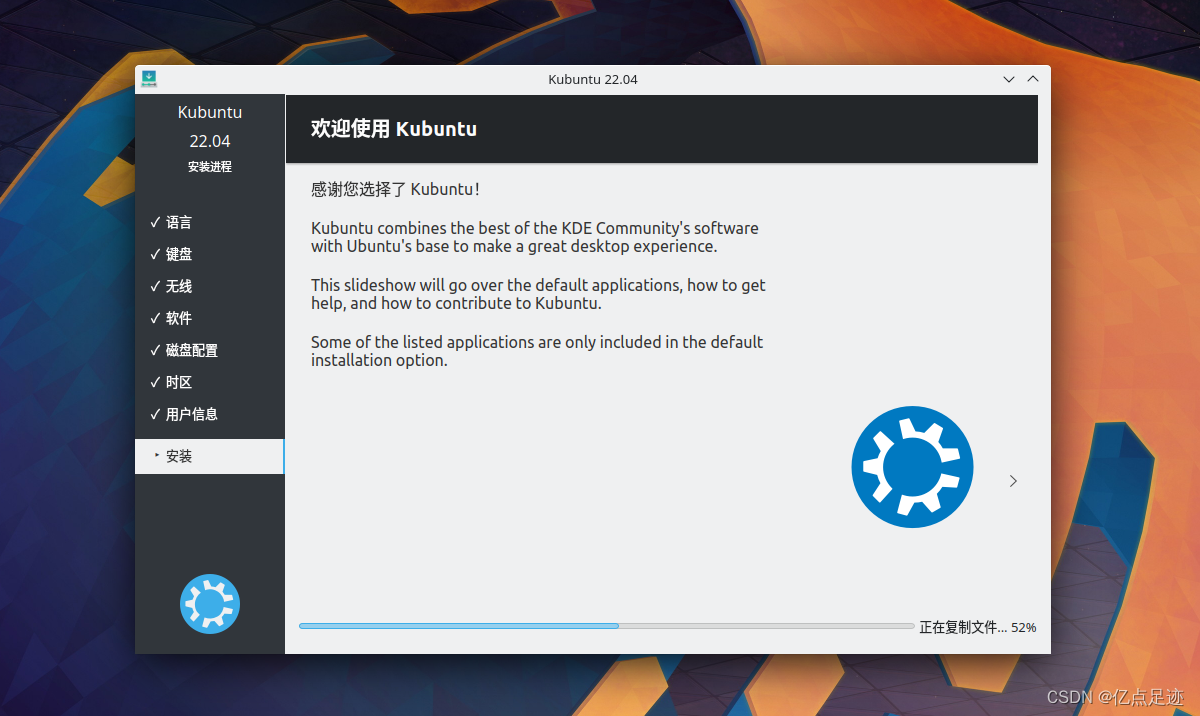Click the paragraph starting 'This slideshow will go over'
This screenshot has height=716, width=1200.
tap(538, 294)
